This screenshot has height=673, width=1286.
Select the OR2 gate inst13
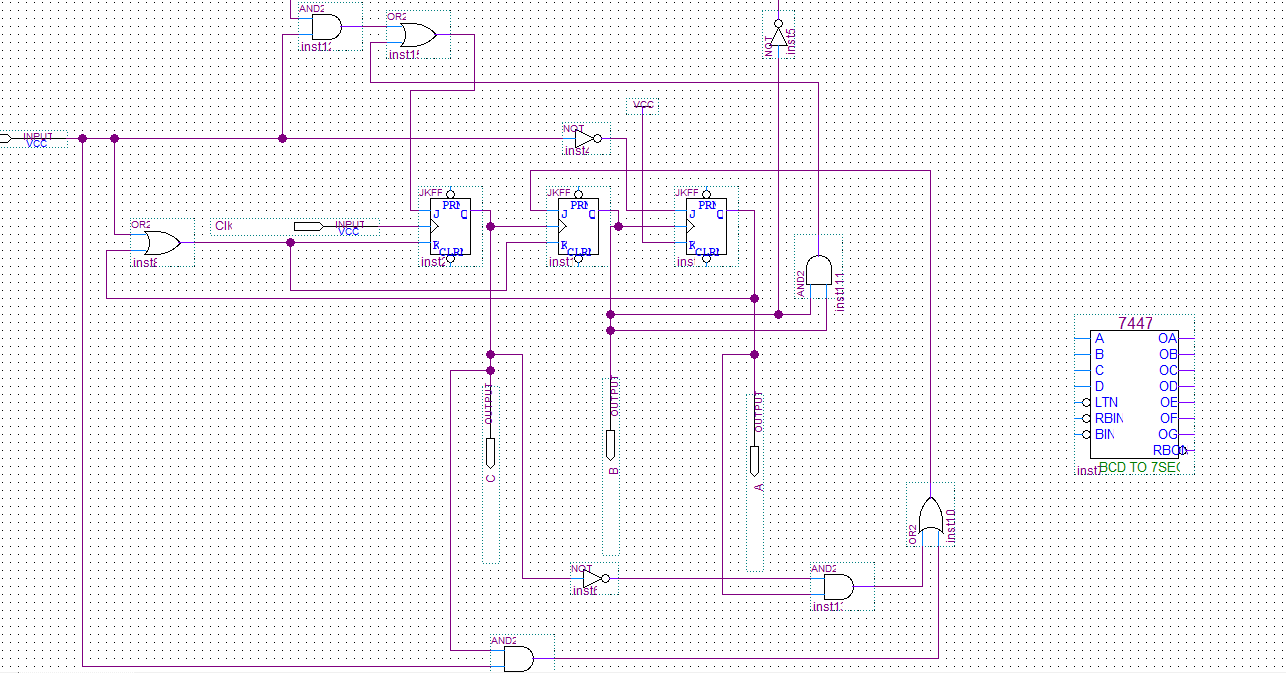click(418, 36)
